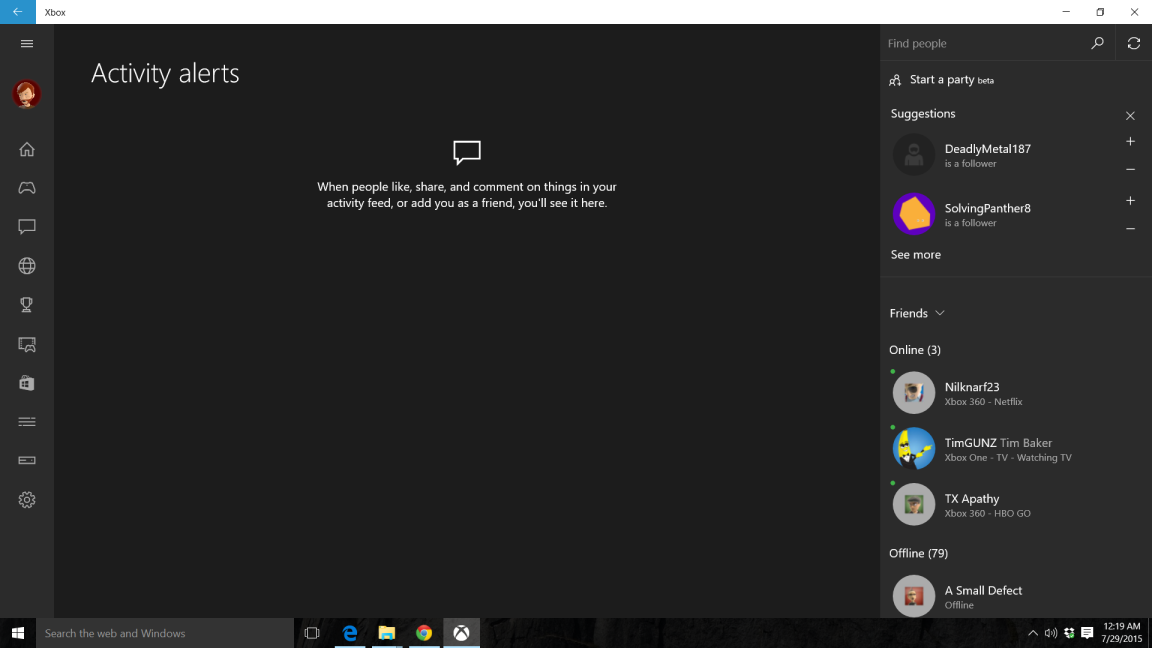Dismiss Suggestions with the X
Viewport: 1152px width, 648px height.
click(1129, 115)
